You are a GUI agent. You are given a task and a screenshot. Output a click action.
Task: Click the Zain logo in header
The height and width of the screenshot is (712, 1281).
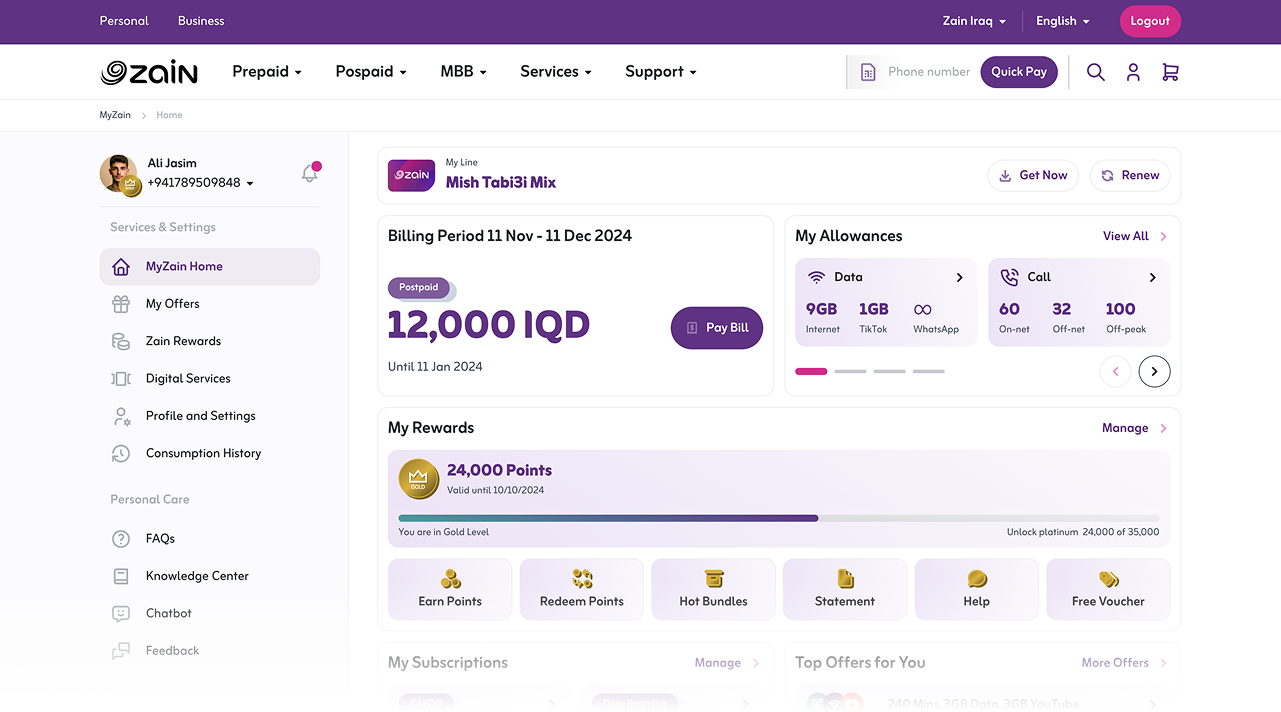click(149, 72)
